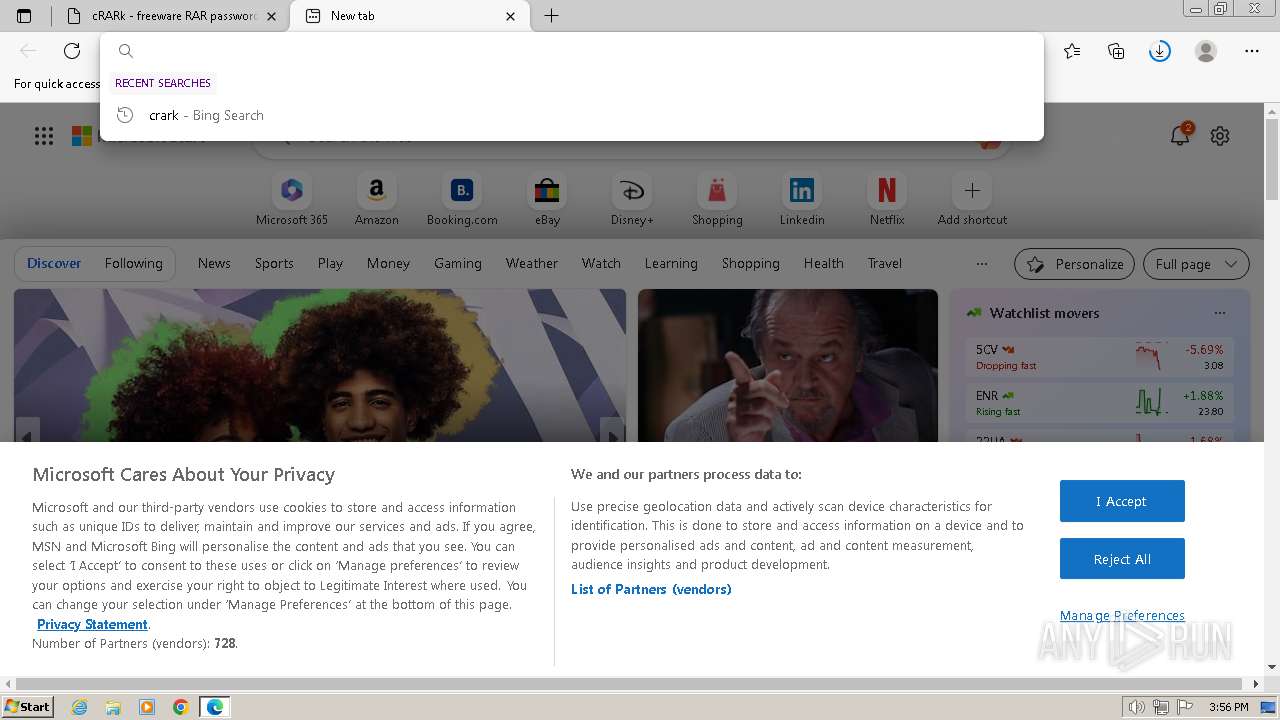Open the Collections icon

tap(1116, 51)
